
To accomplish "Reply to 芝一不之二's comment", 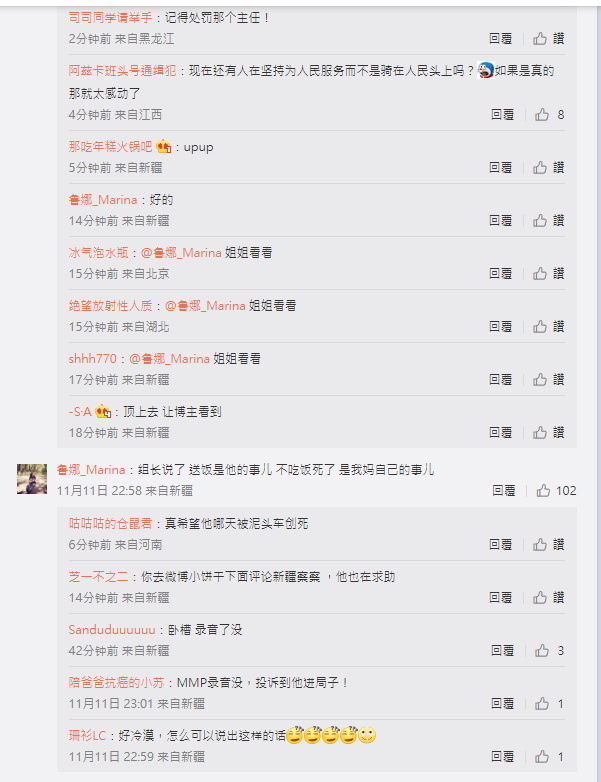I will click(500, 597).
